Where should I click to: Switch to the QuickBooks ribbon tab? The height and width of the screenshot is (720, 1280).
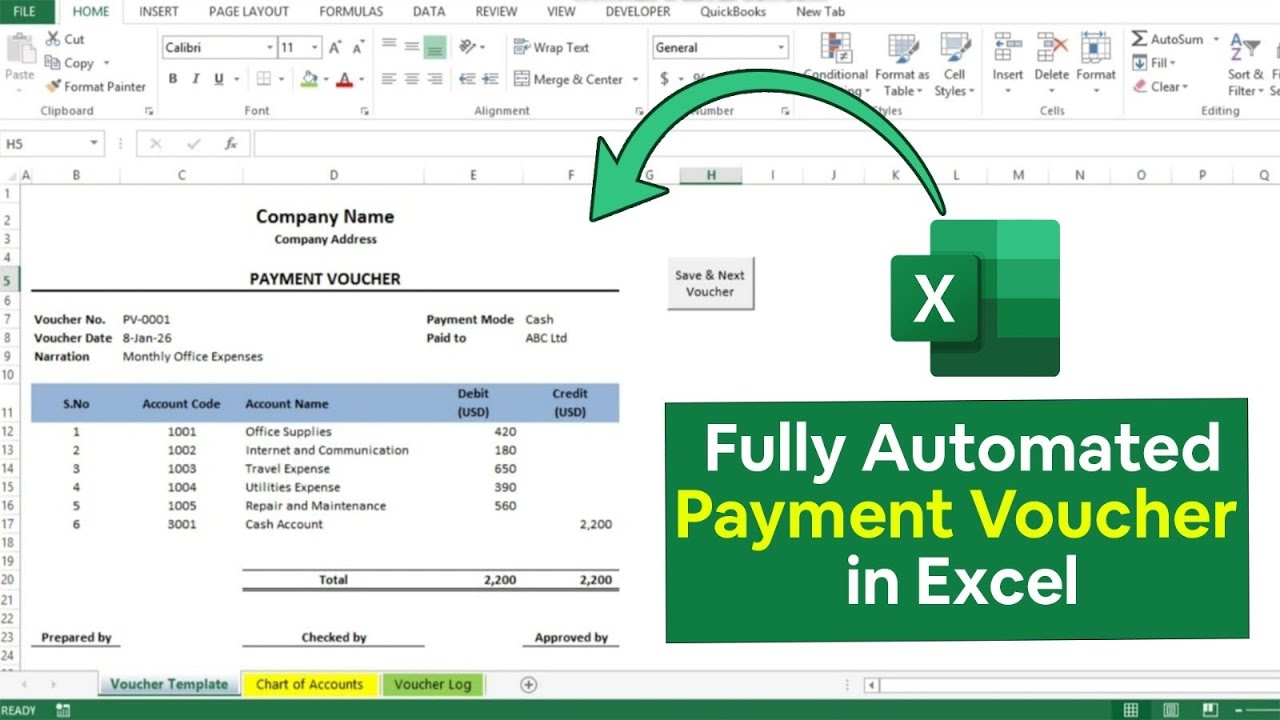733,11
